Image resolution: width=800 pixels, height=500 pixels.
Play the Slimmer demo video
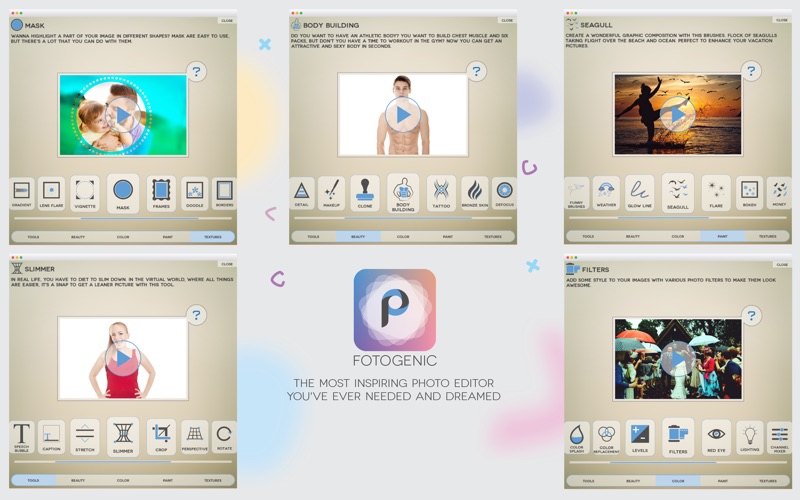[123, 359]
